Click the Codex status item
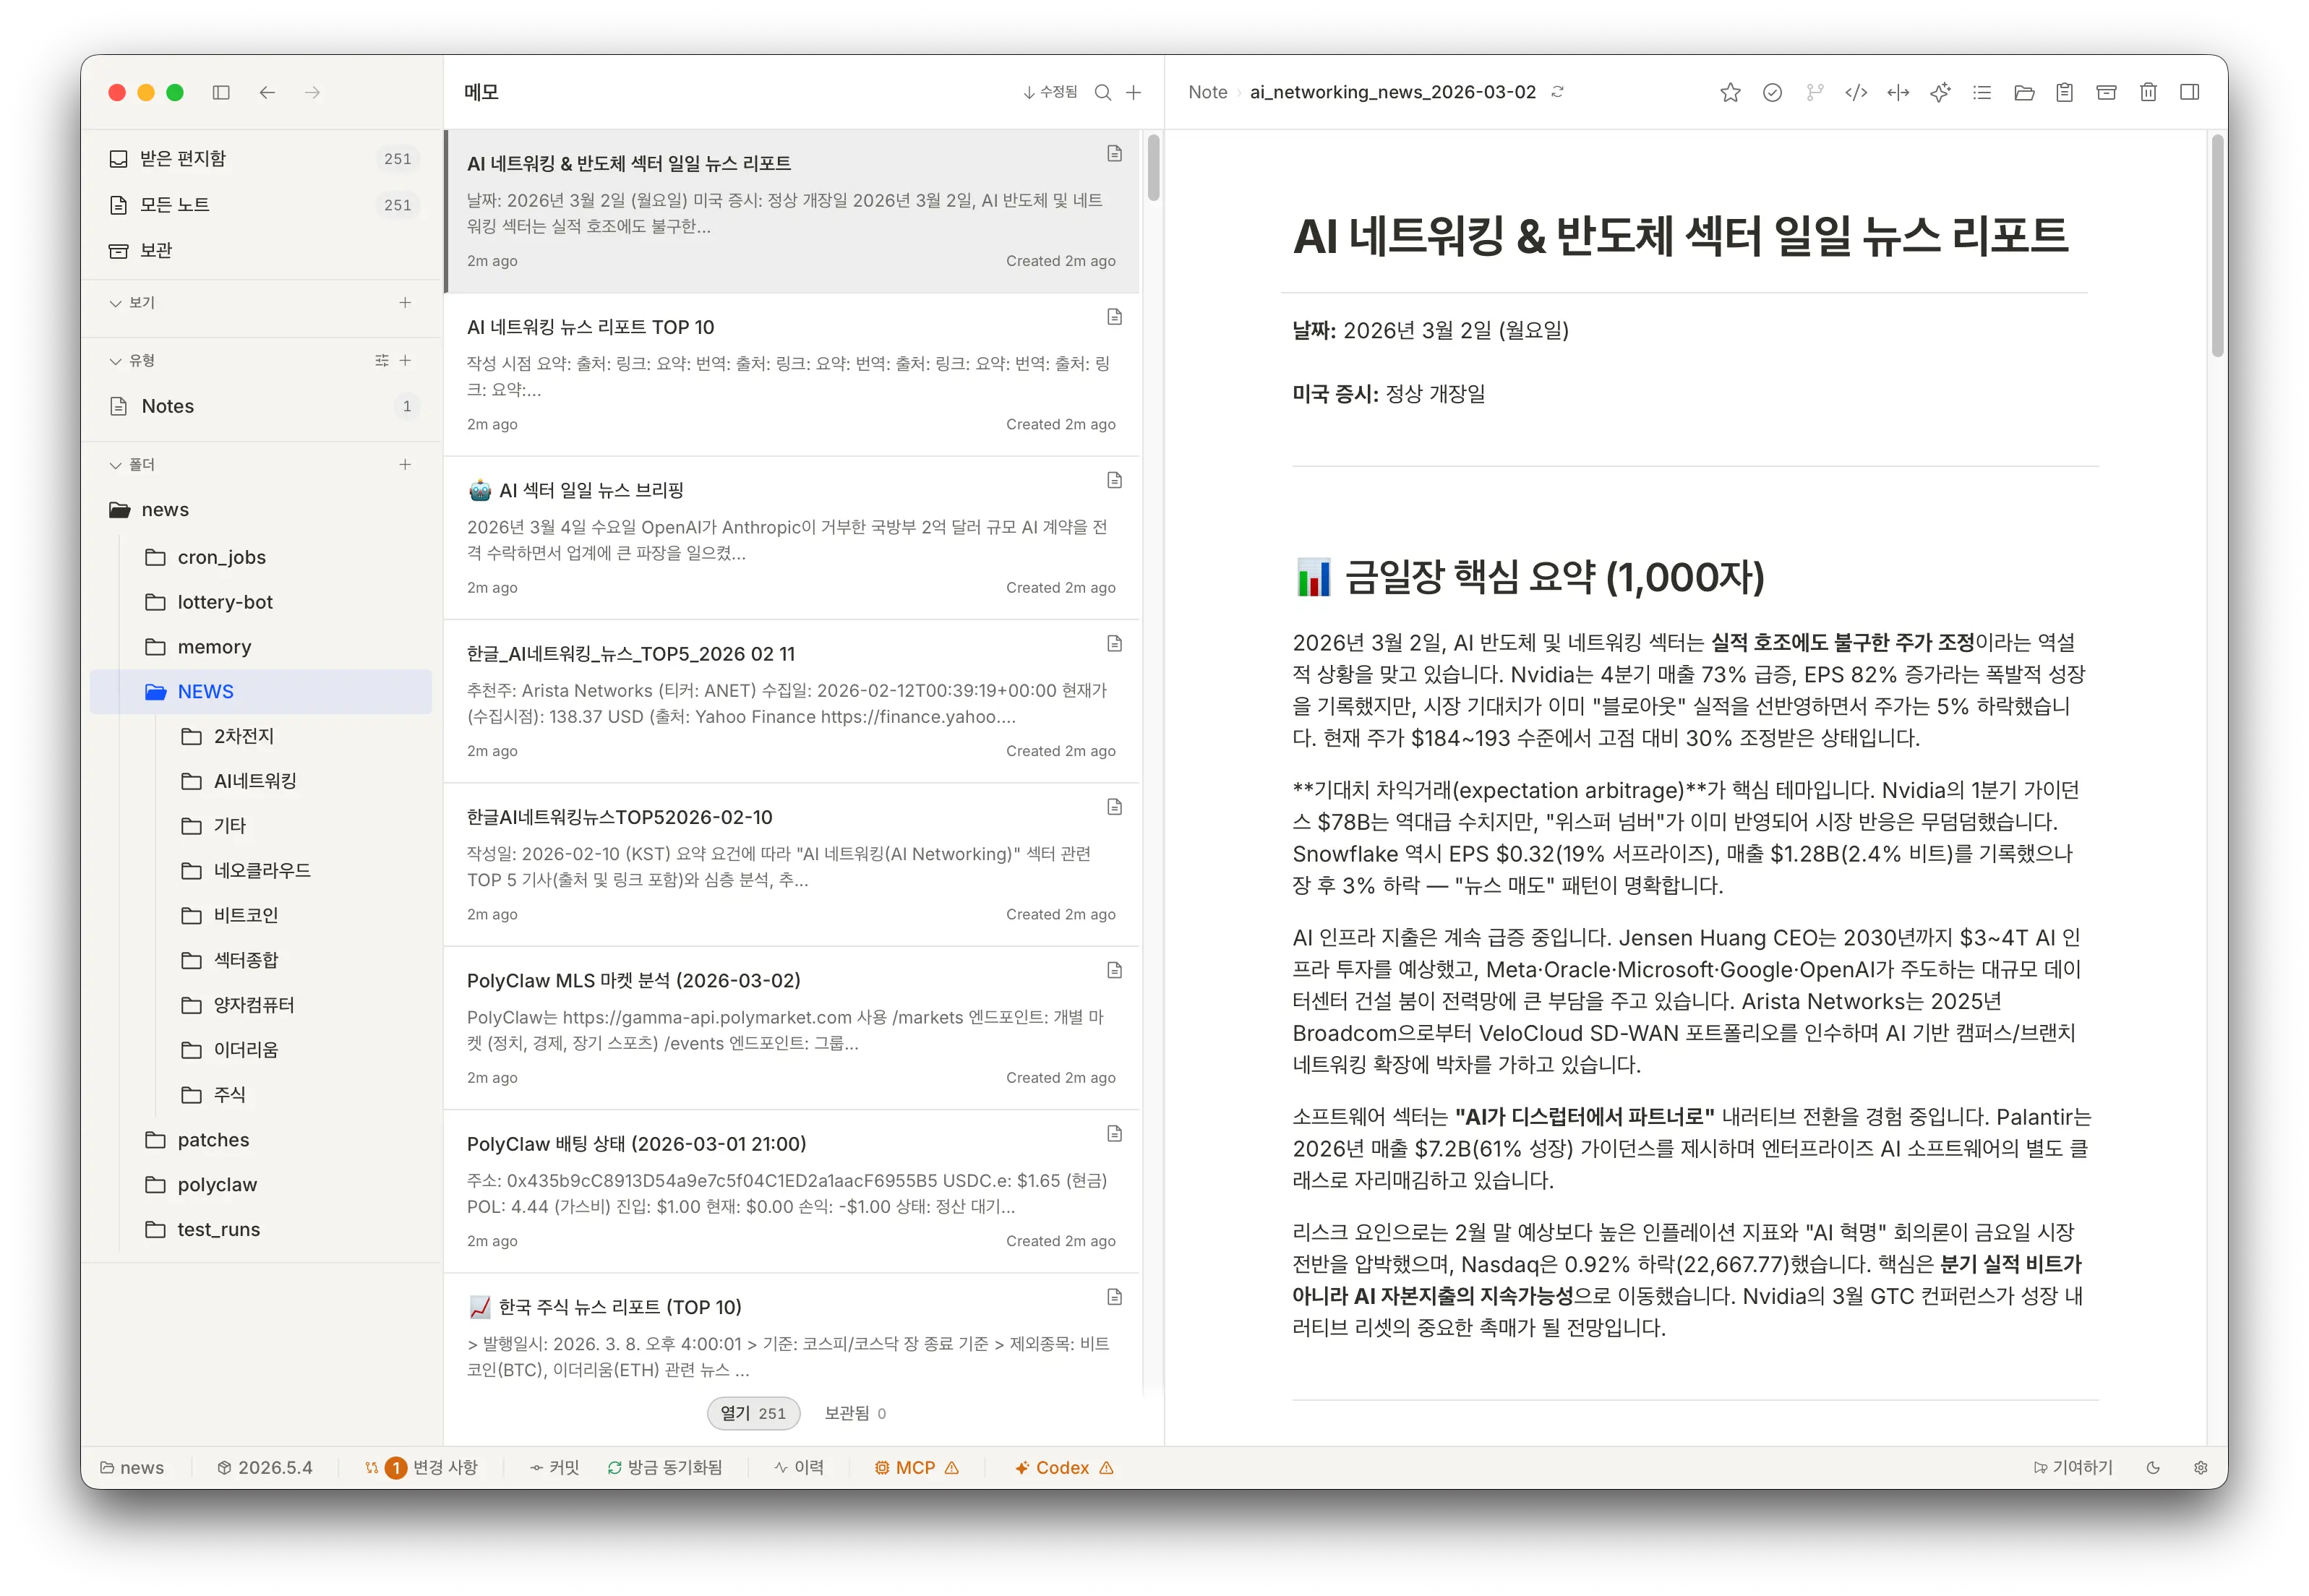Image resolution: width=2309 pixels, height=1596 pixels. coord(1064,1469)
